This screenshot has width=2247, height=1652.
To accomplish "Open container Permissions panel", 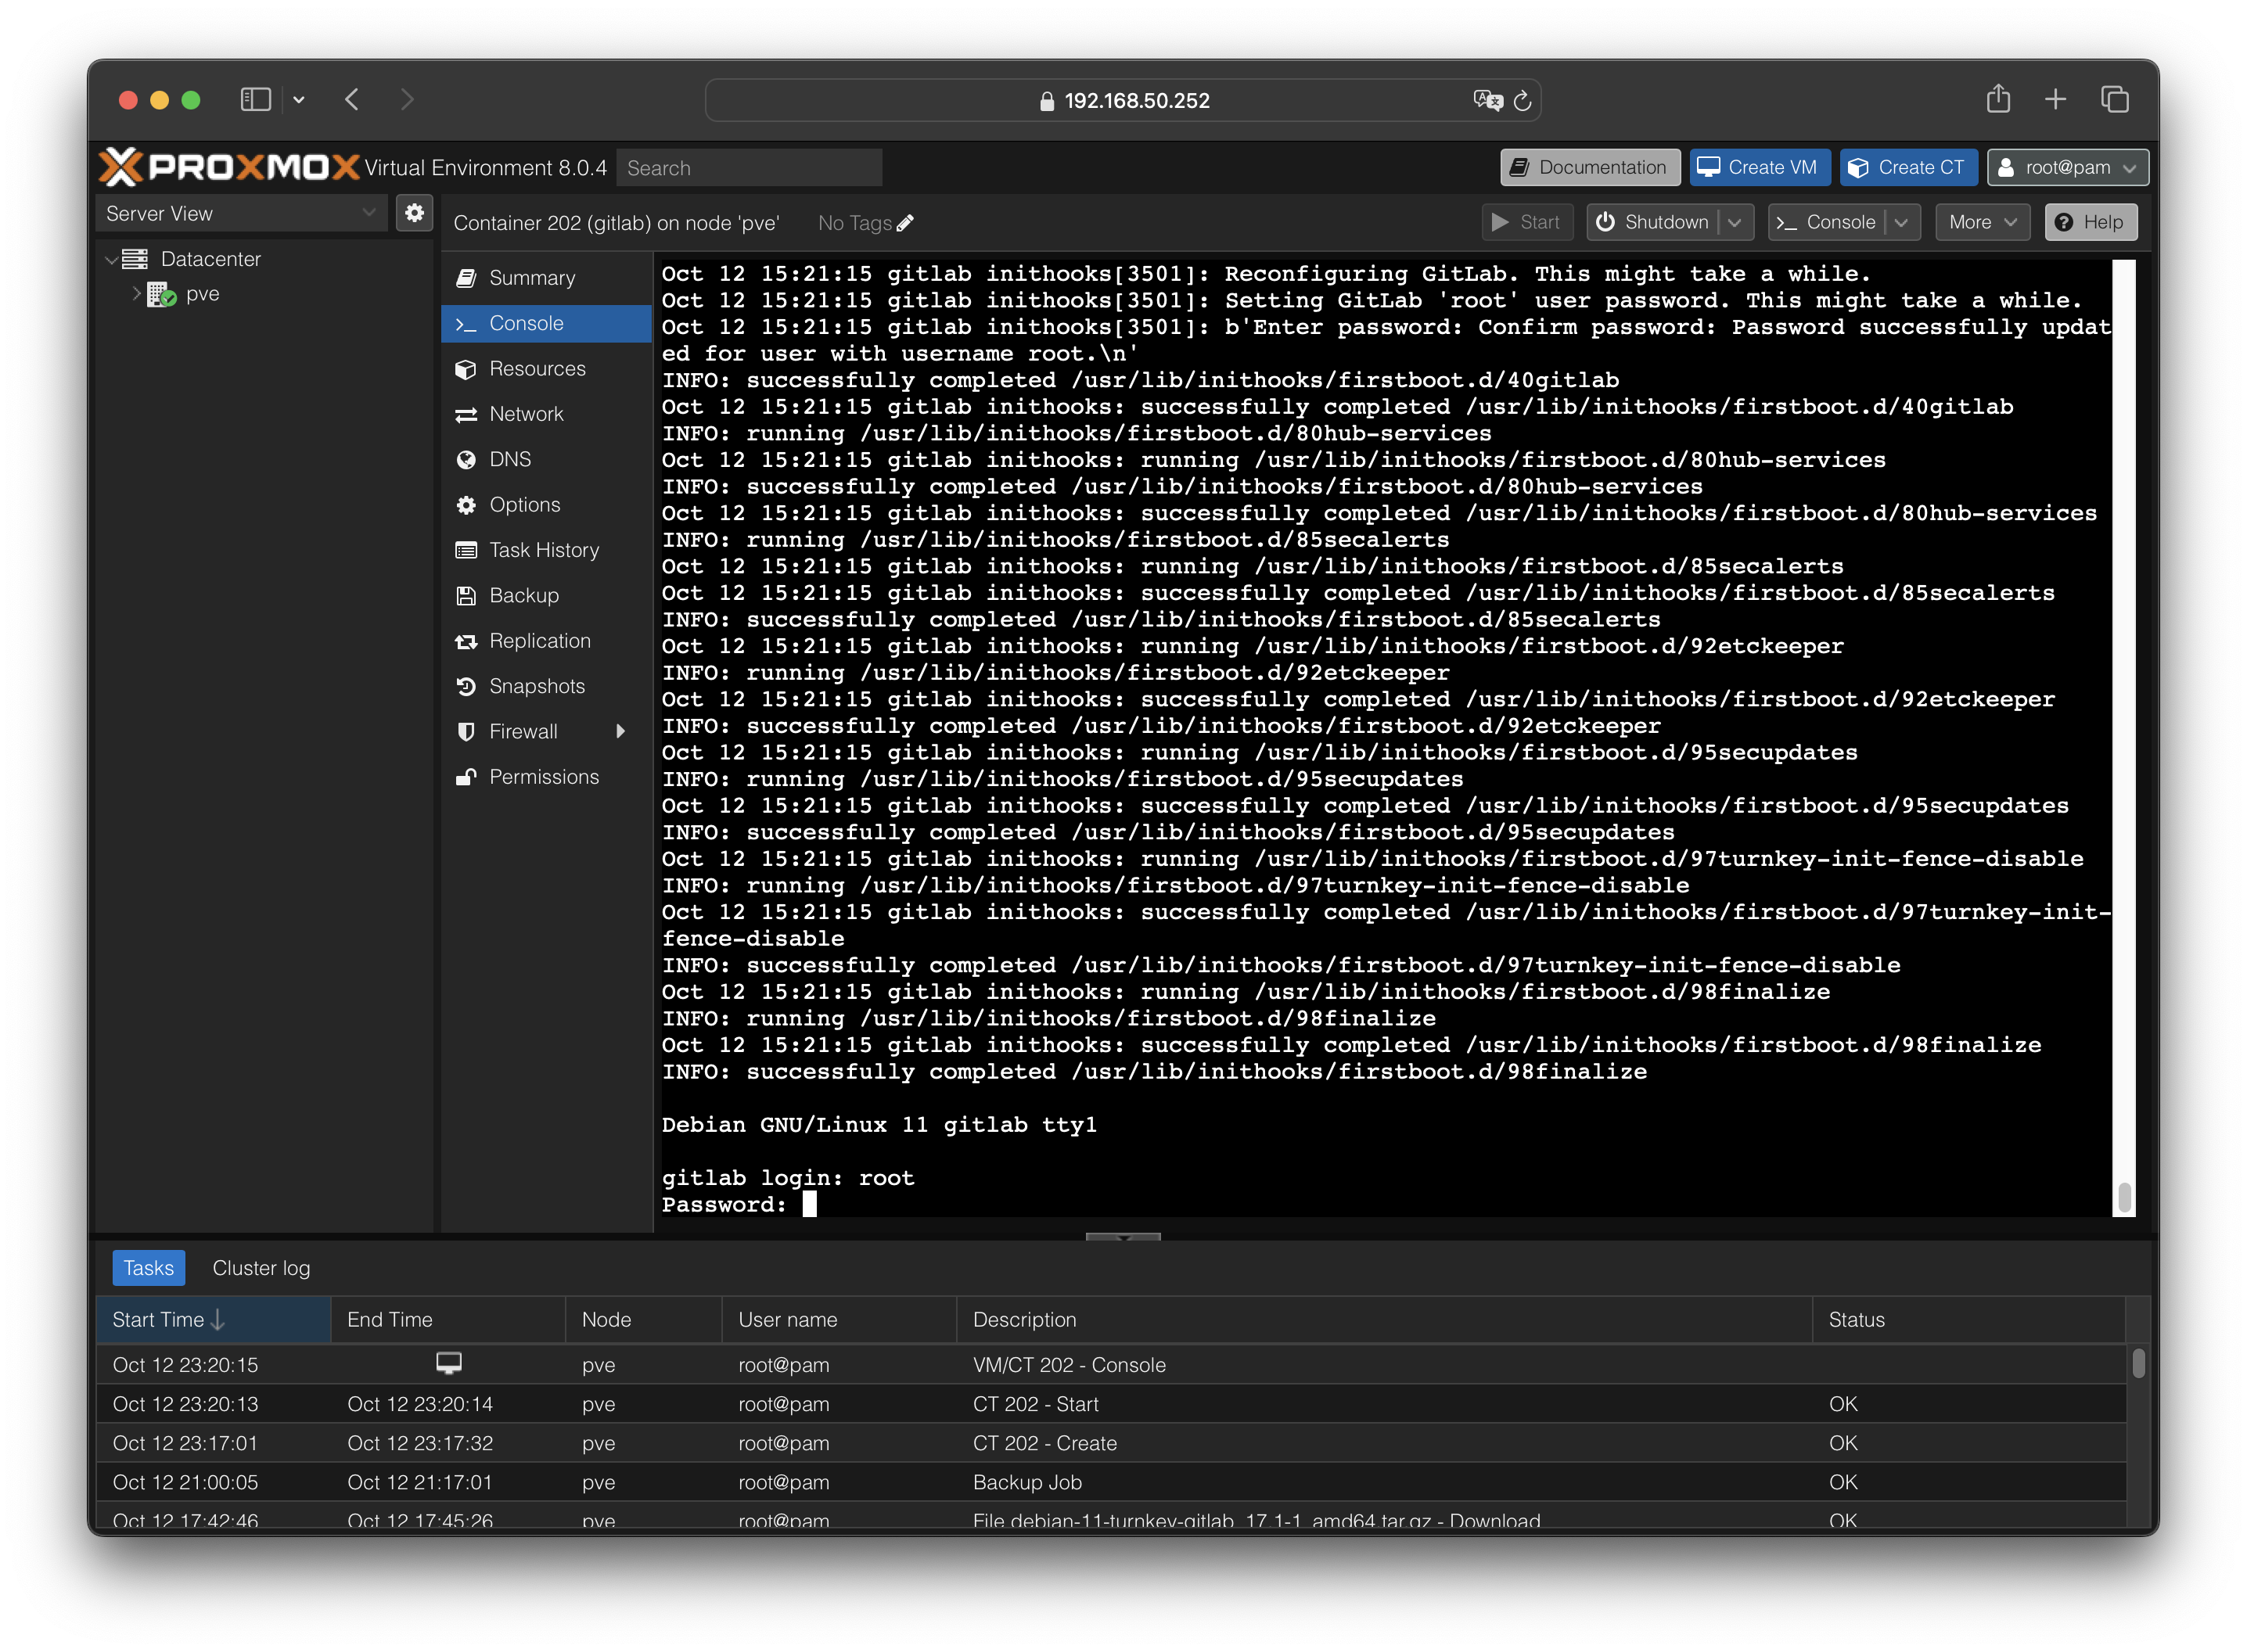I will click(x=543, y=777).
